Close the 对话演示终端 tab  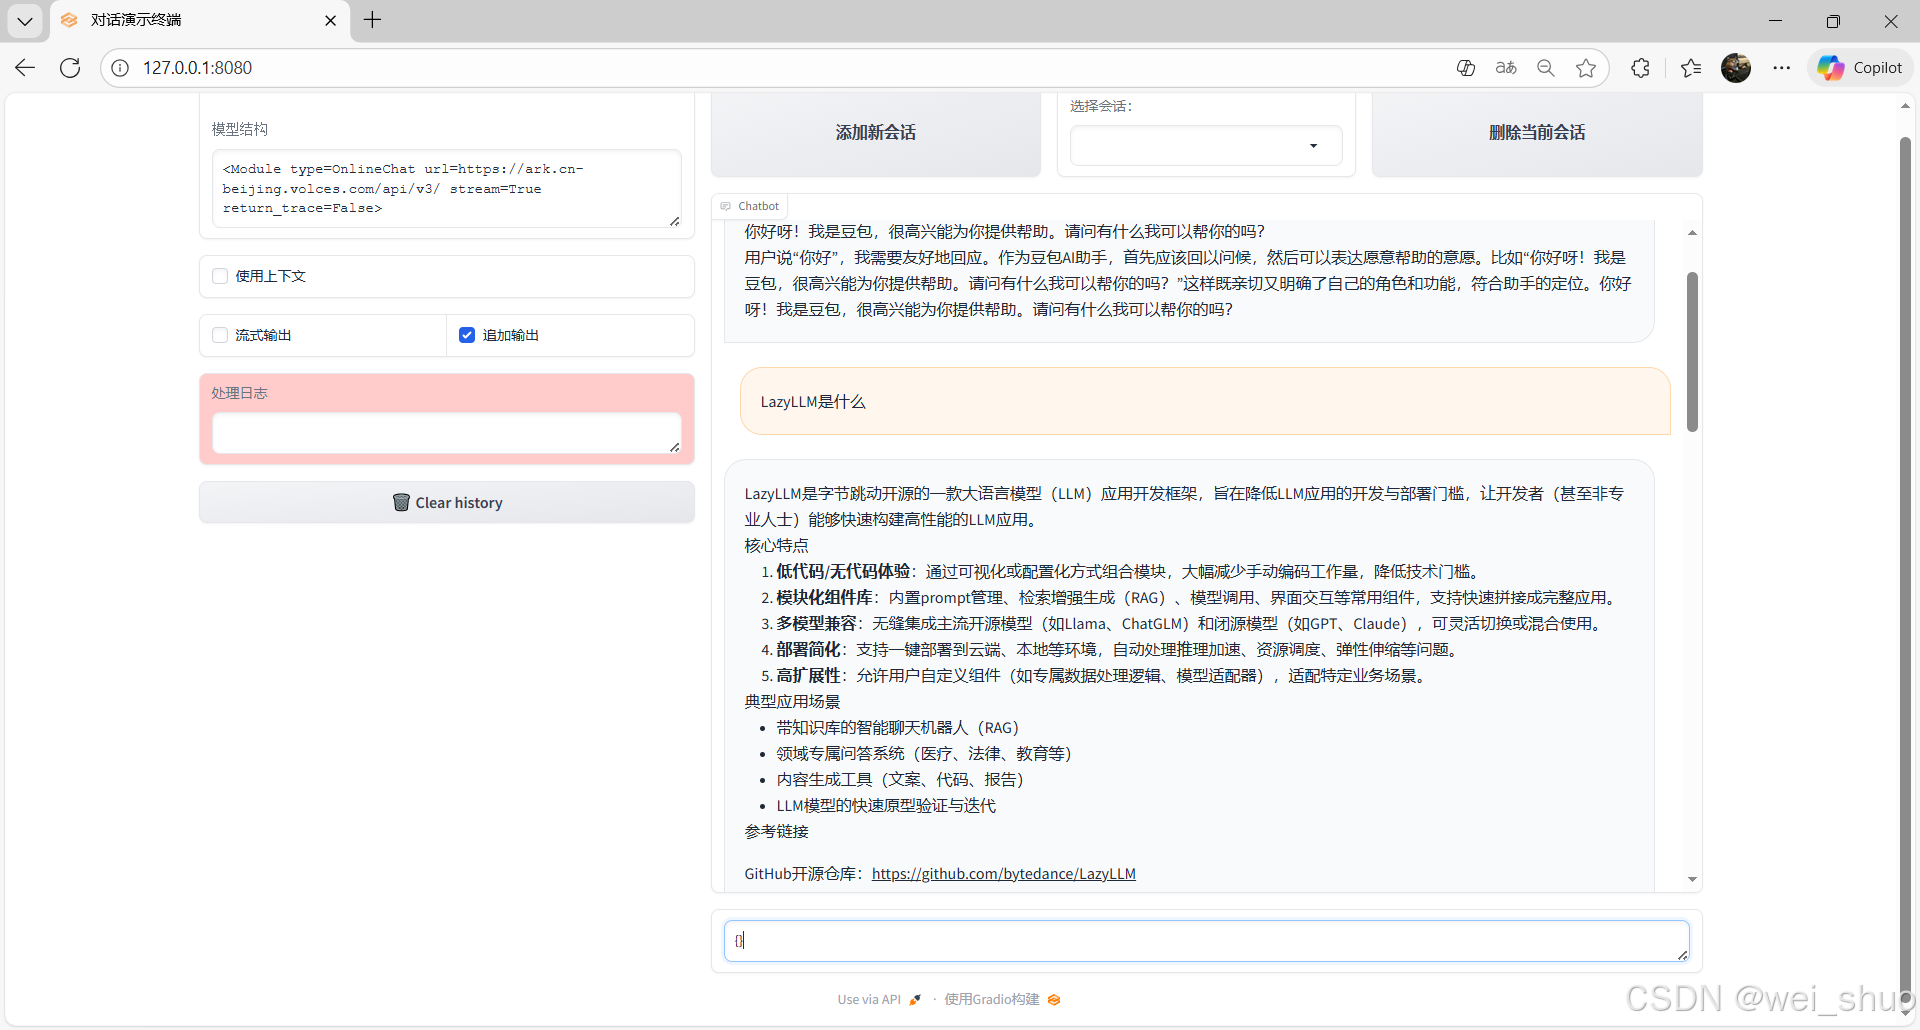[x=331, y=20]
